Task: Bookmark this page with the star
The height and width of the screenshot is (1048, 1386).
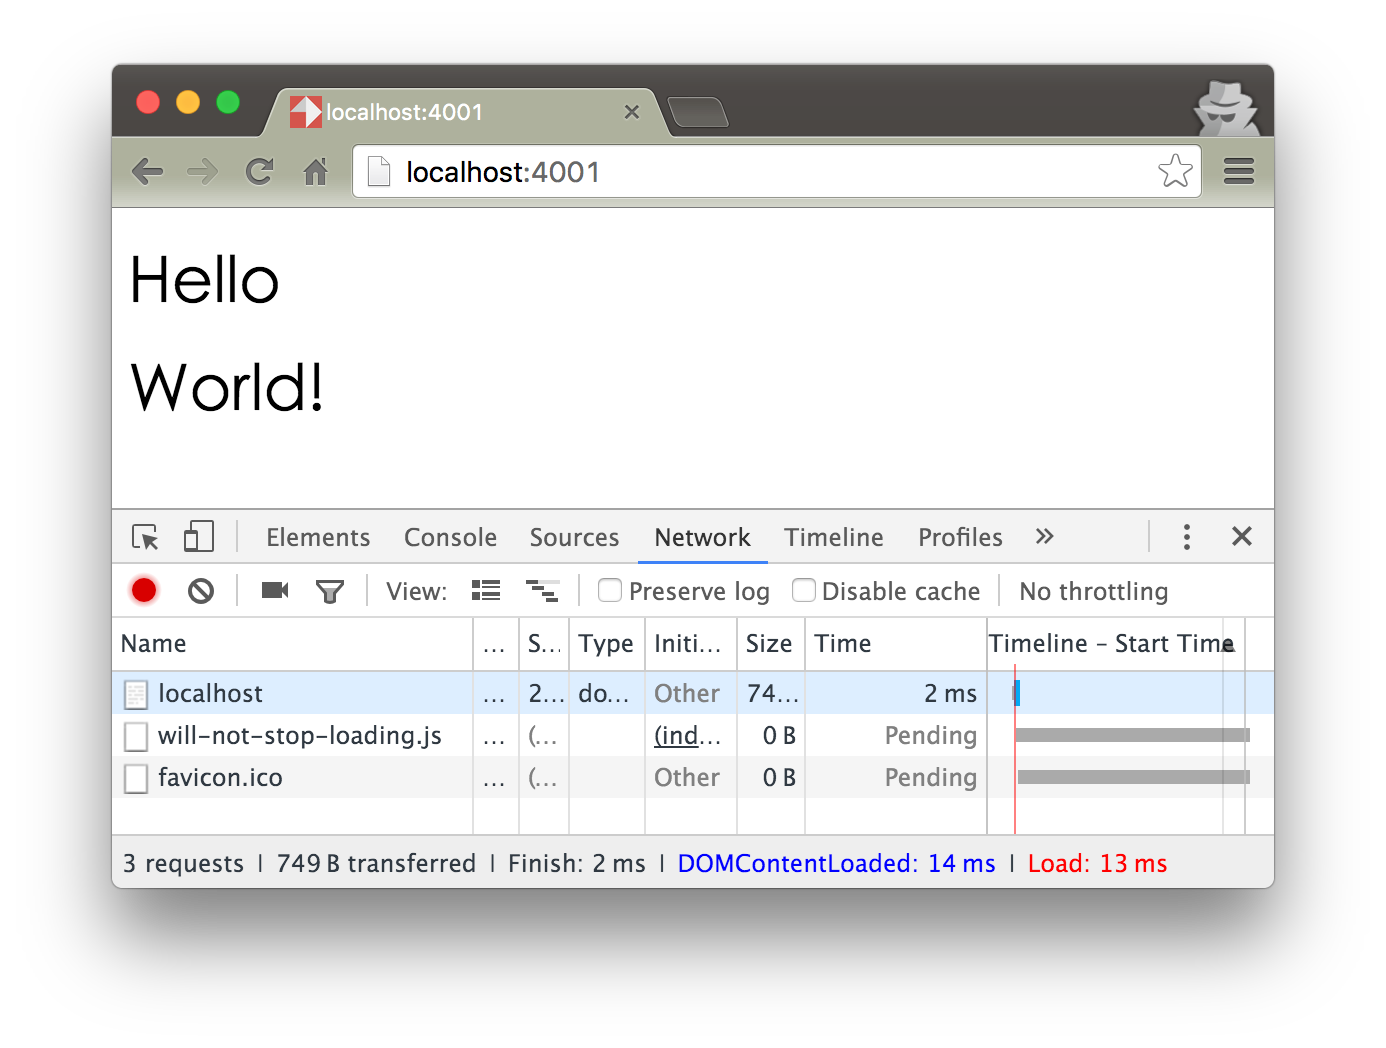Action: [1175, 172]
